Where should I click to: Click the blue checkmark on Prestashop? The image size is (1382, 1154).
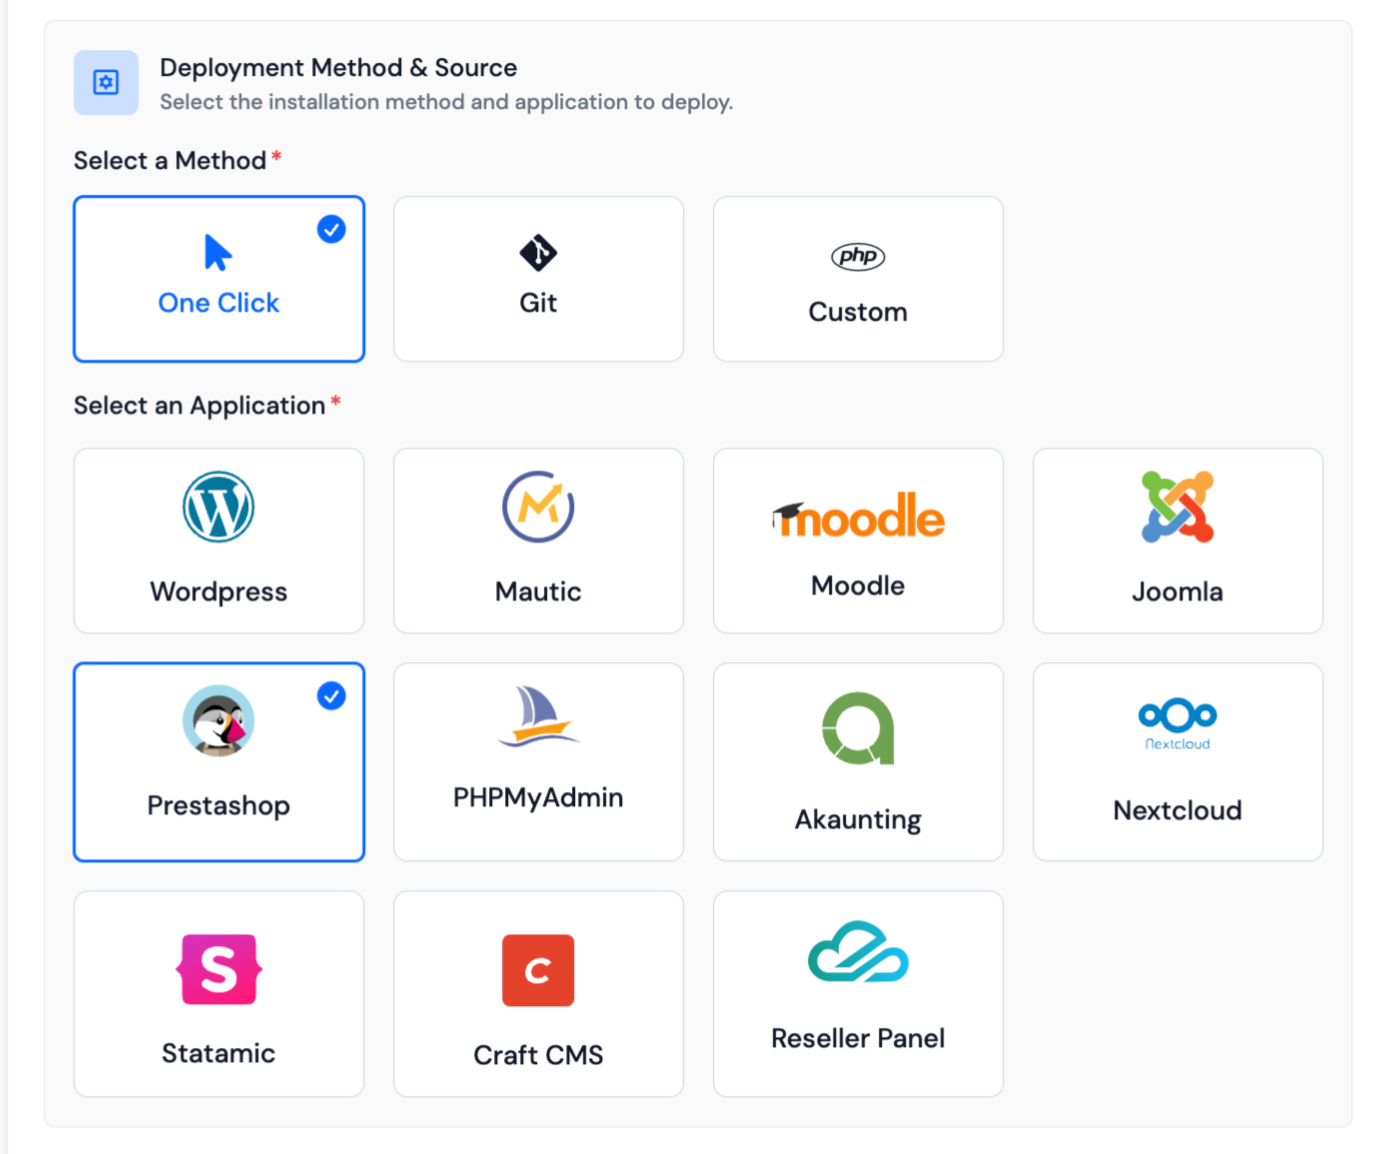tap(331, 695)
